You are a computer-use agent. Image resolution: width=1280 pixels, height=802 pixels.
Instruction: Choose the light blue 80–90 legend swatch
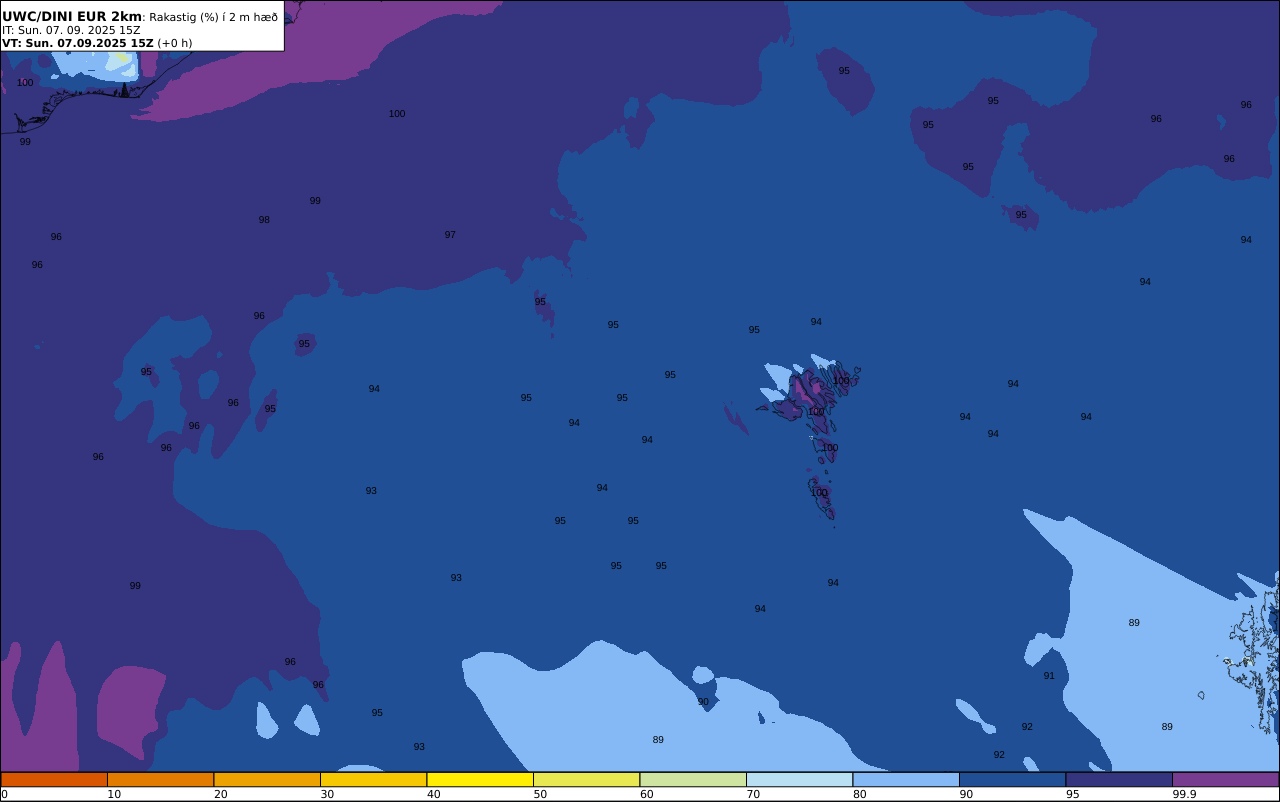coord(906,779)
